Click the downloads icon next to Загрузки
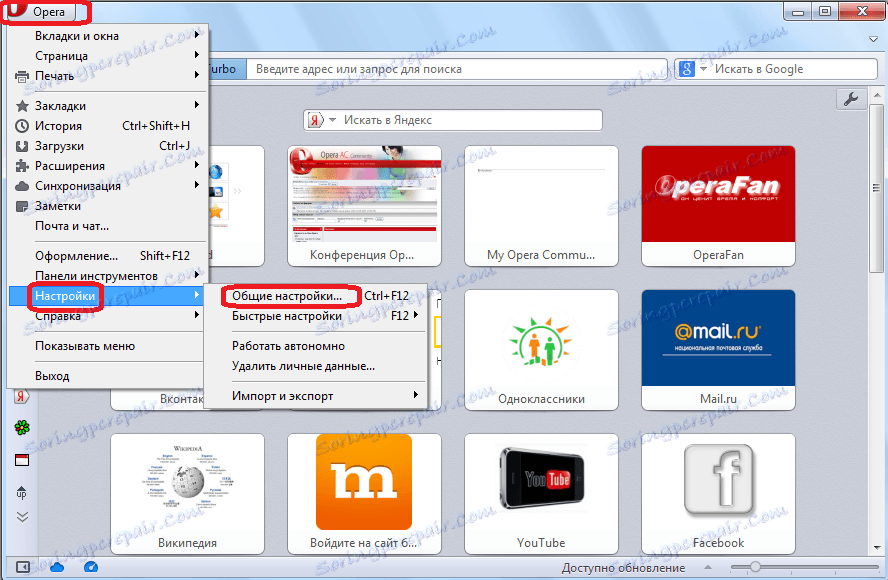 tap(22, 146)
